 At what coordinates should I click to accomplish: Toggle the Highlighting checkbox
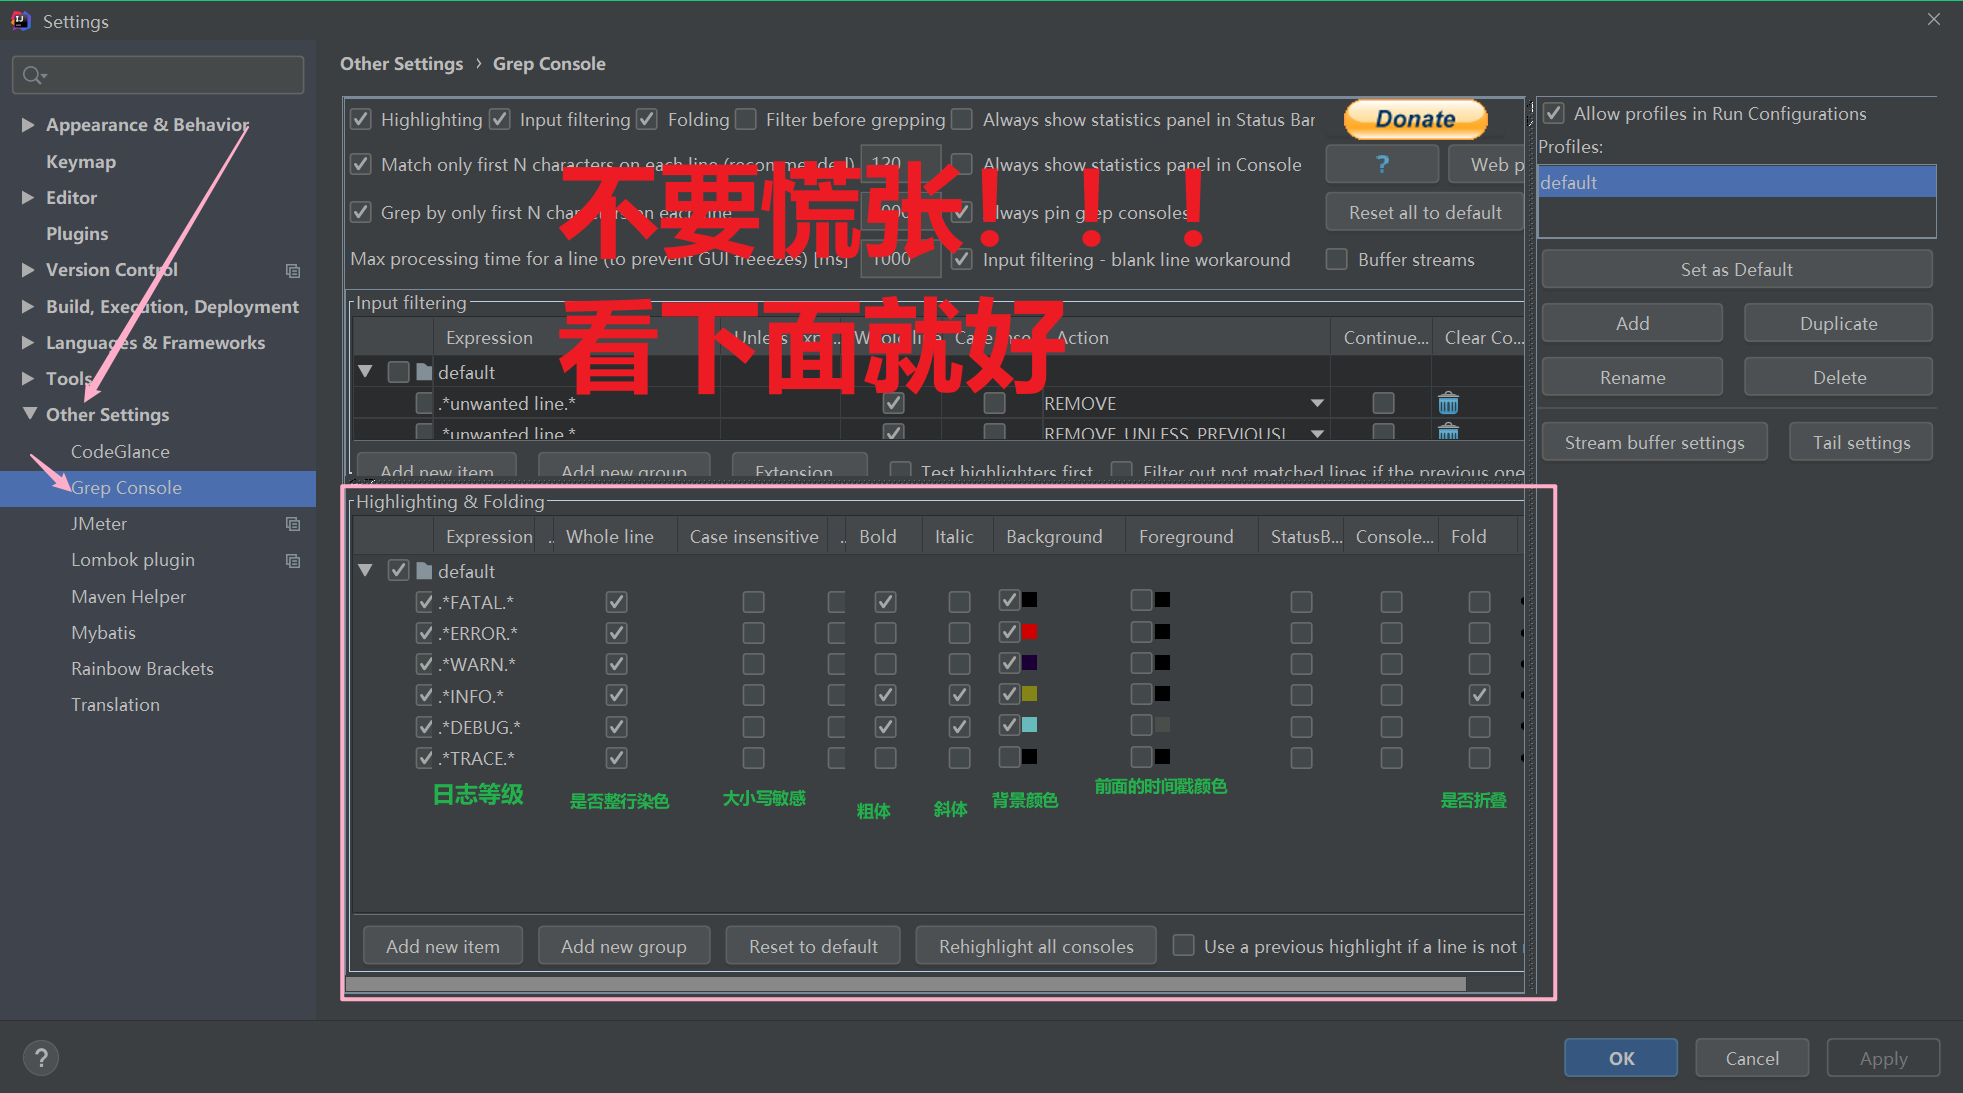click(x=361, y=120)
